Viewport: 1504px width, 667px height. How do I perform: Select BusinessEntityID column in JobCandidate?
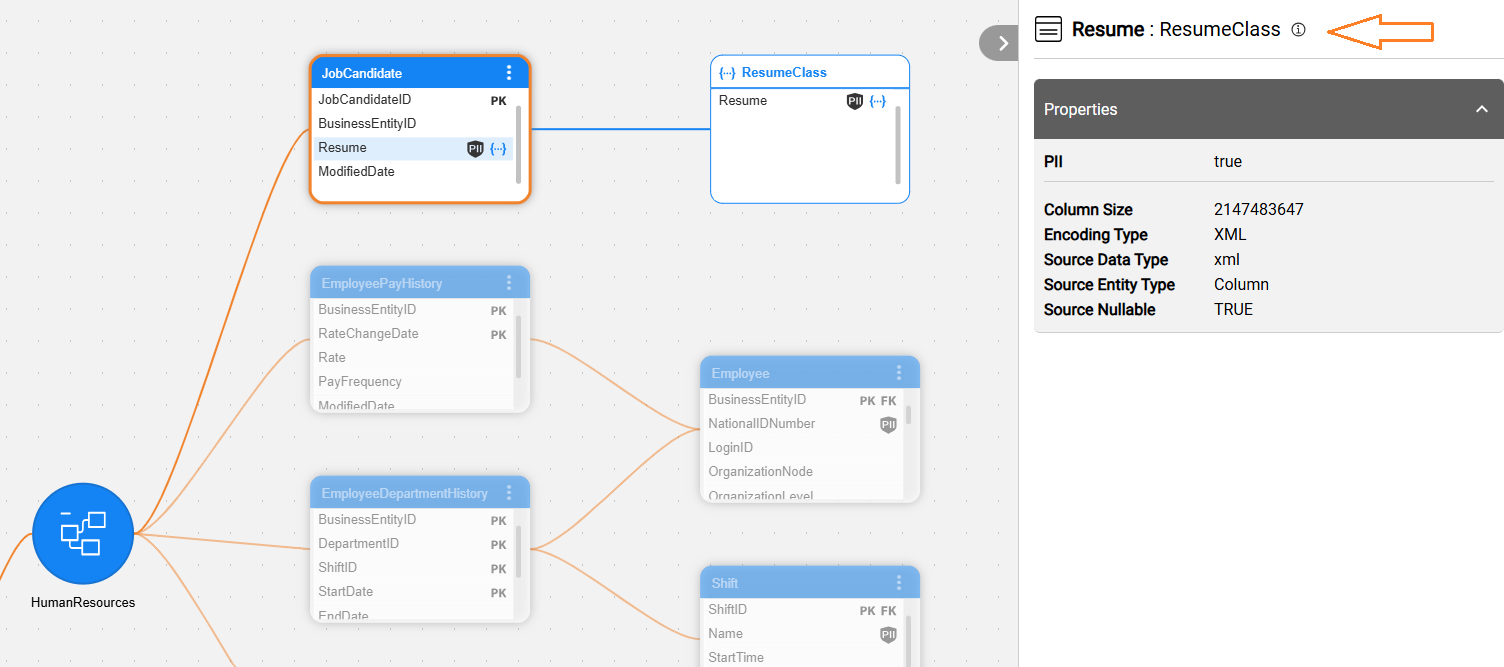(x=413, y=124)
